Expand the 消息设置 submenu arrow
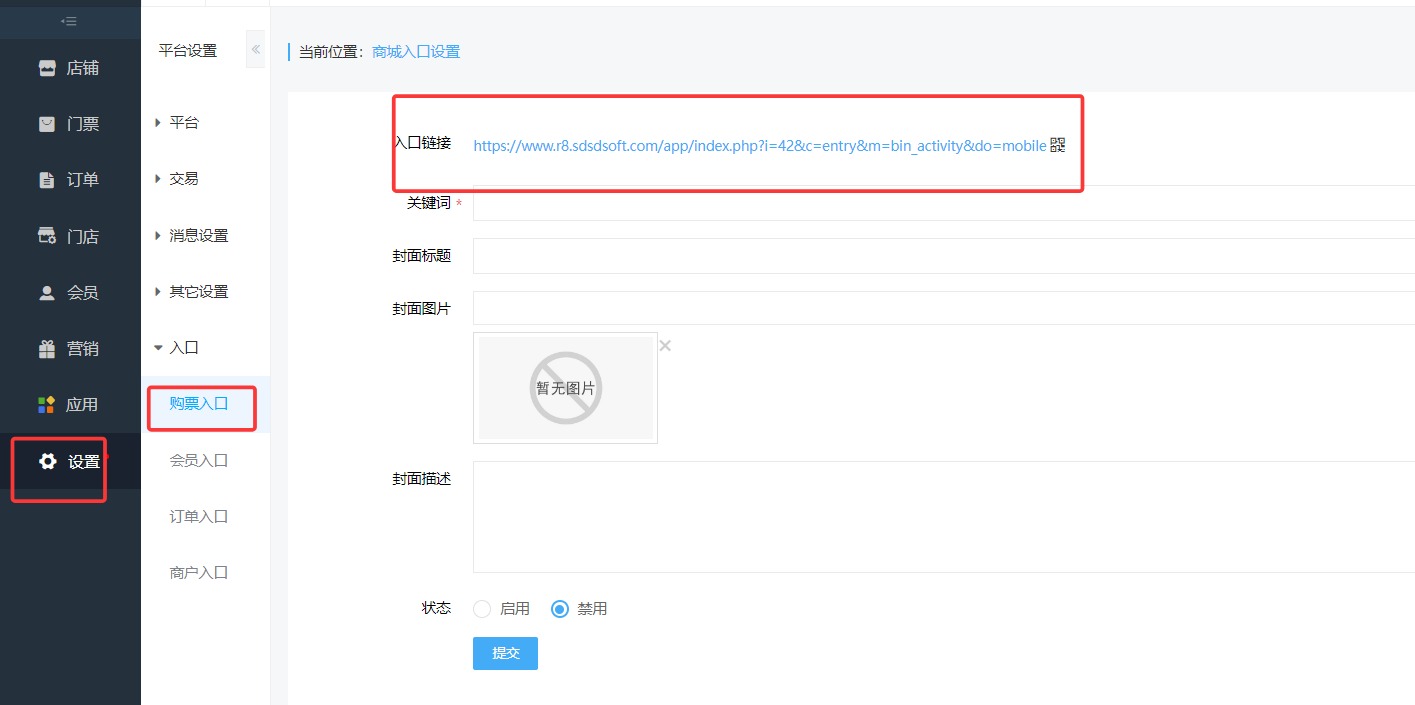 [x=158, y=236]
